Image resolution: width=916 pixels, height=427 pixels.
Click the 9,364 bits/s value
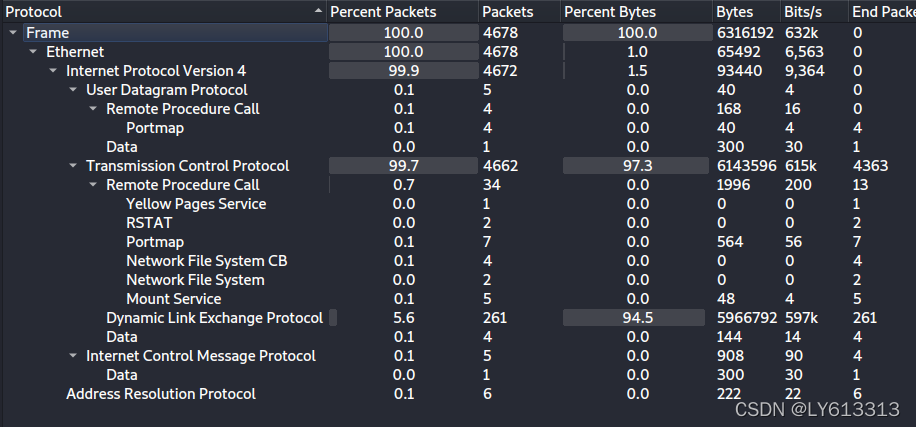pyautogui.click(x=804, y=71)
